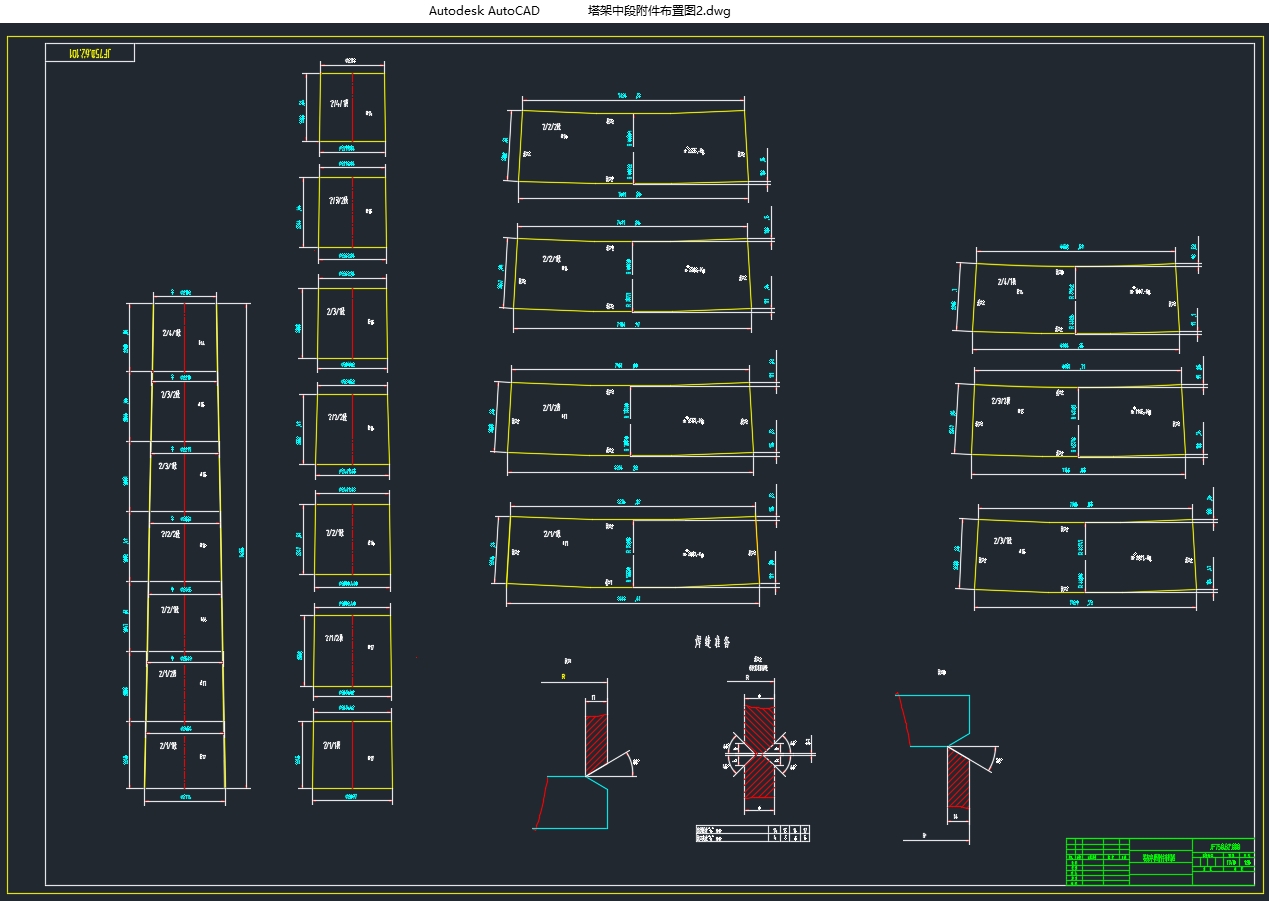Select the small weld parameter table below the center detail
This screenshot has height=901, width=1269.
pos(752,833)
